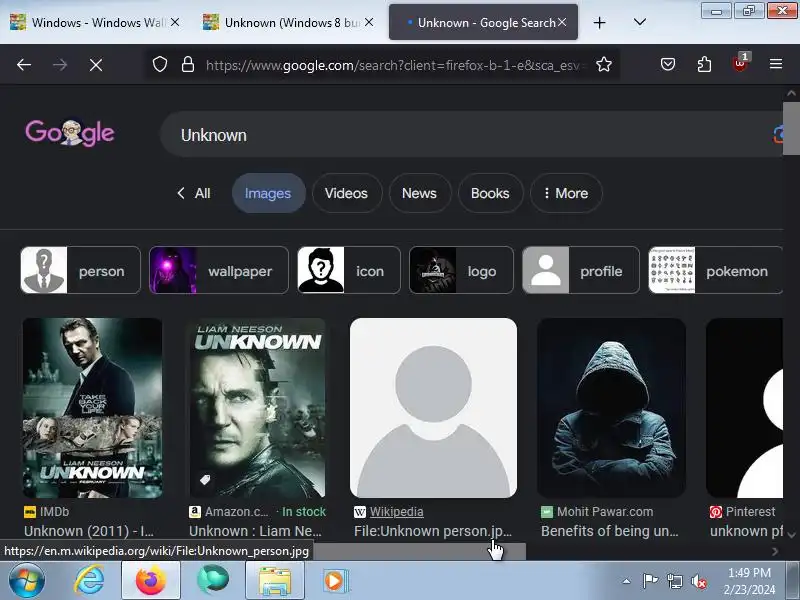The image size is (800, 600).
Task: Click the File:Unknown person.jp... title
Action: pyautogui.click(x=433, y=531)
